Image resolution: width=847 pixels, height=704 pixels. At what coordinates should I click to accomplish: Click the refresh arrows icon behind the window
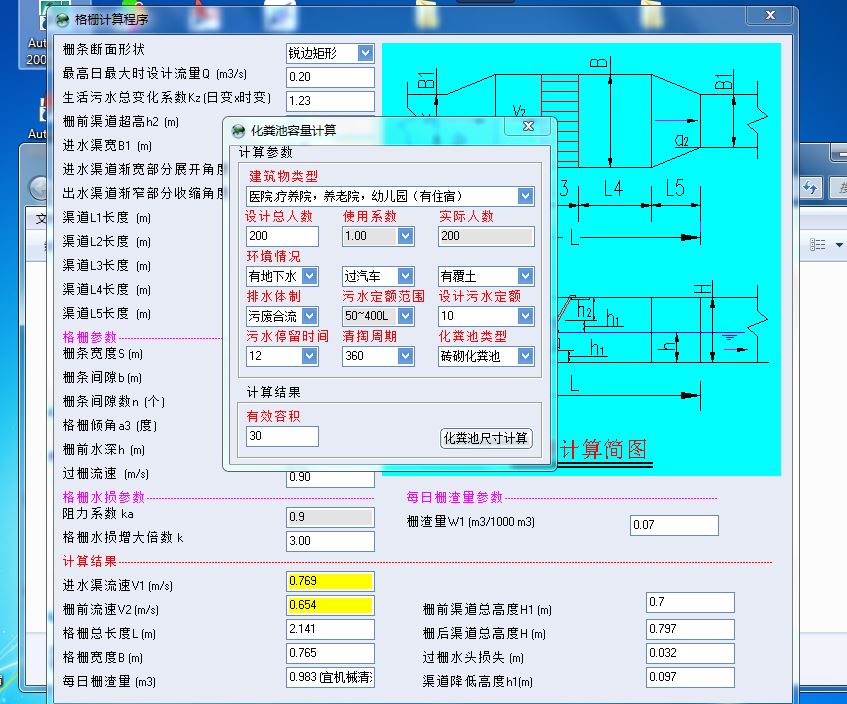click(810, 188)
